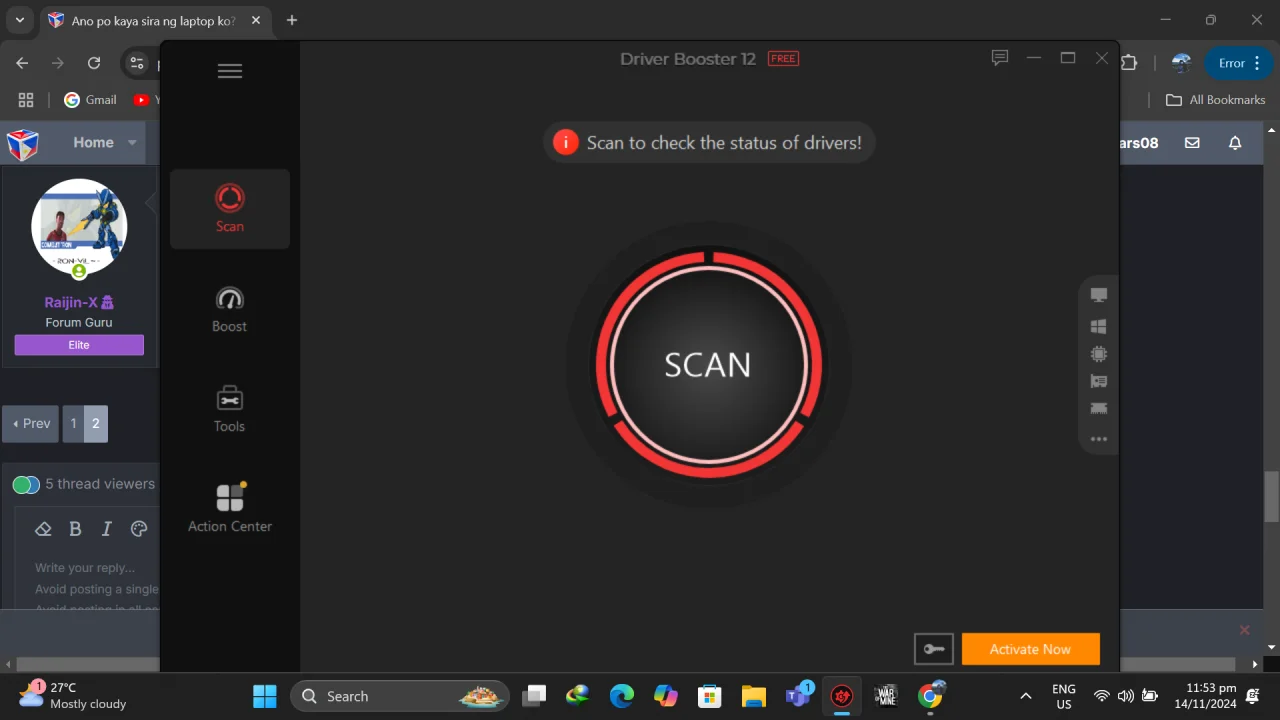Image resolution: width=1280 pixels, height=720 pixels.
Task: Open Chrome extensions puzzle icon
Action: 1129,63
